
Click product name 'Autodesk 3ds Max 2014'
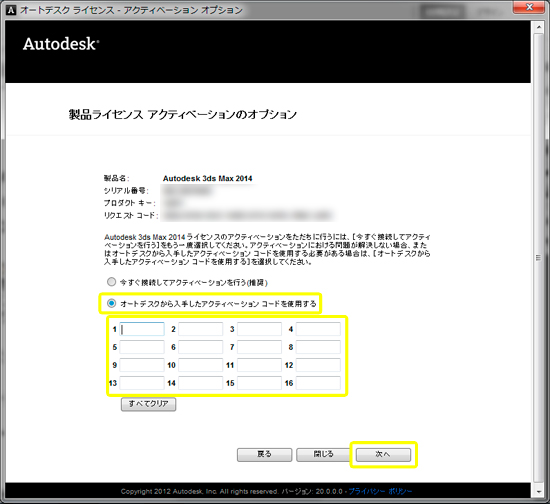pyautogui.click(x=207, y=179)
